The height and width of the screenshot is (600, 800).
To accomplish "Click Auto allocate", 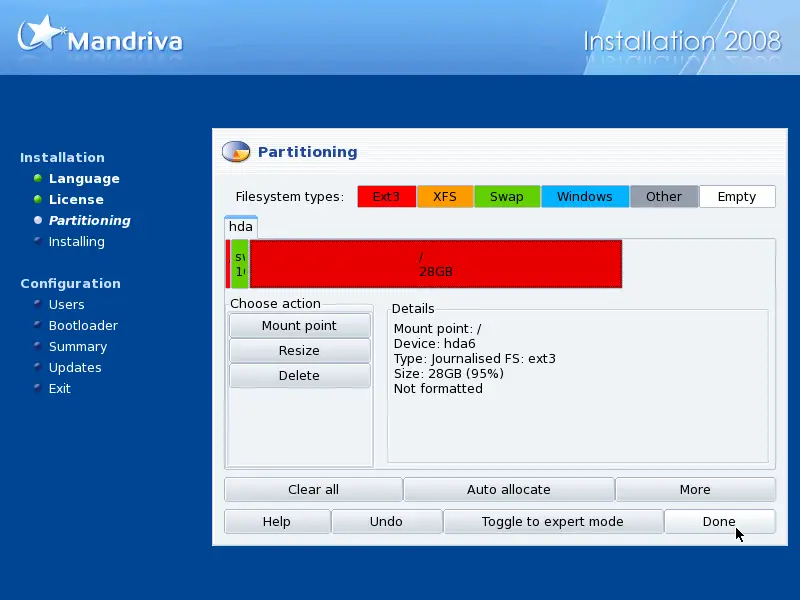I will [x=509, y=489].
